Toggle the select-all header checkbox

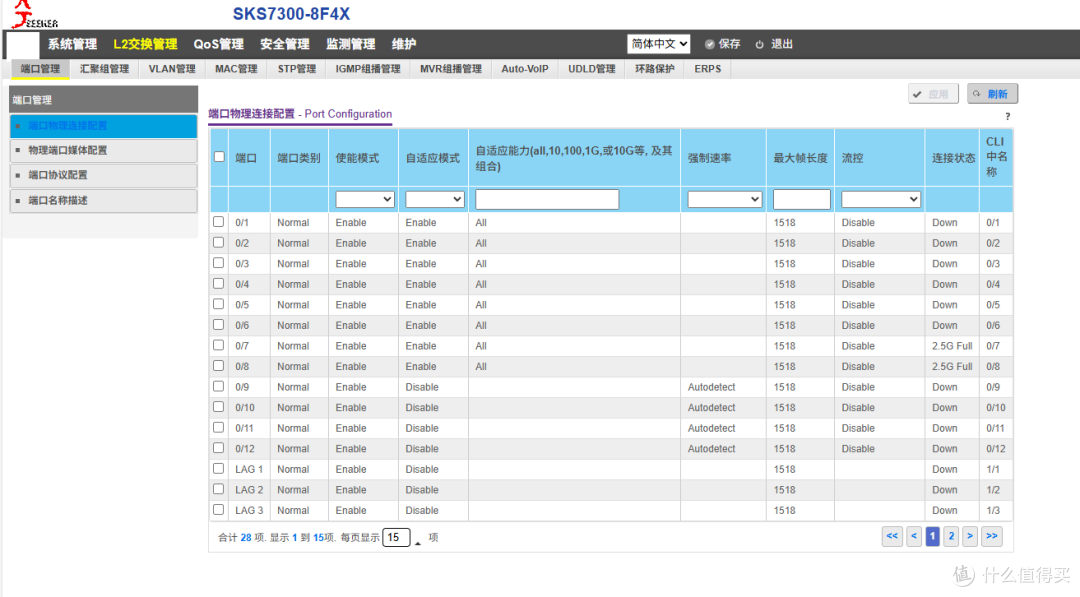(x=219, y=157)
